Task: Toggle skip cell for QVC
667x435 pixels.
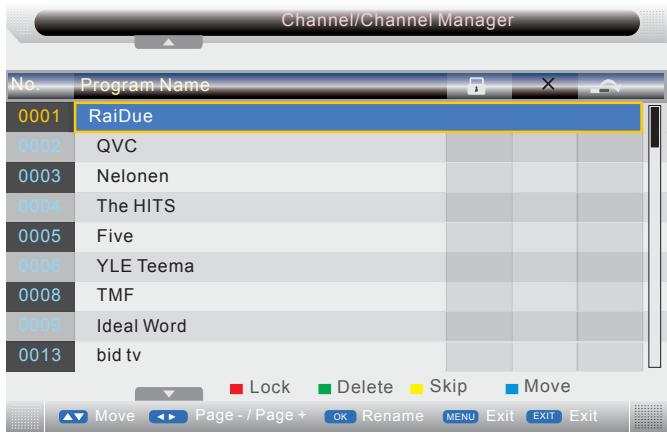Action: (610, 147)
